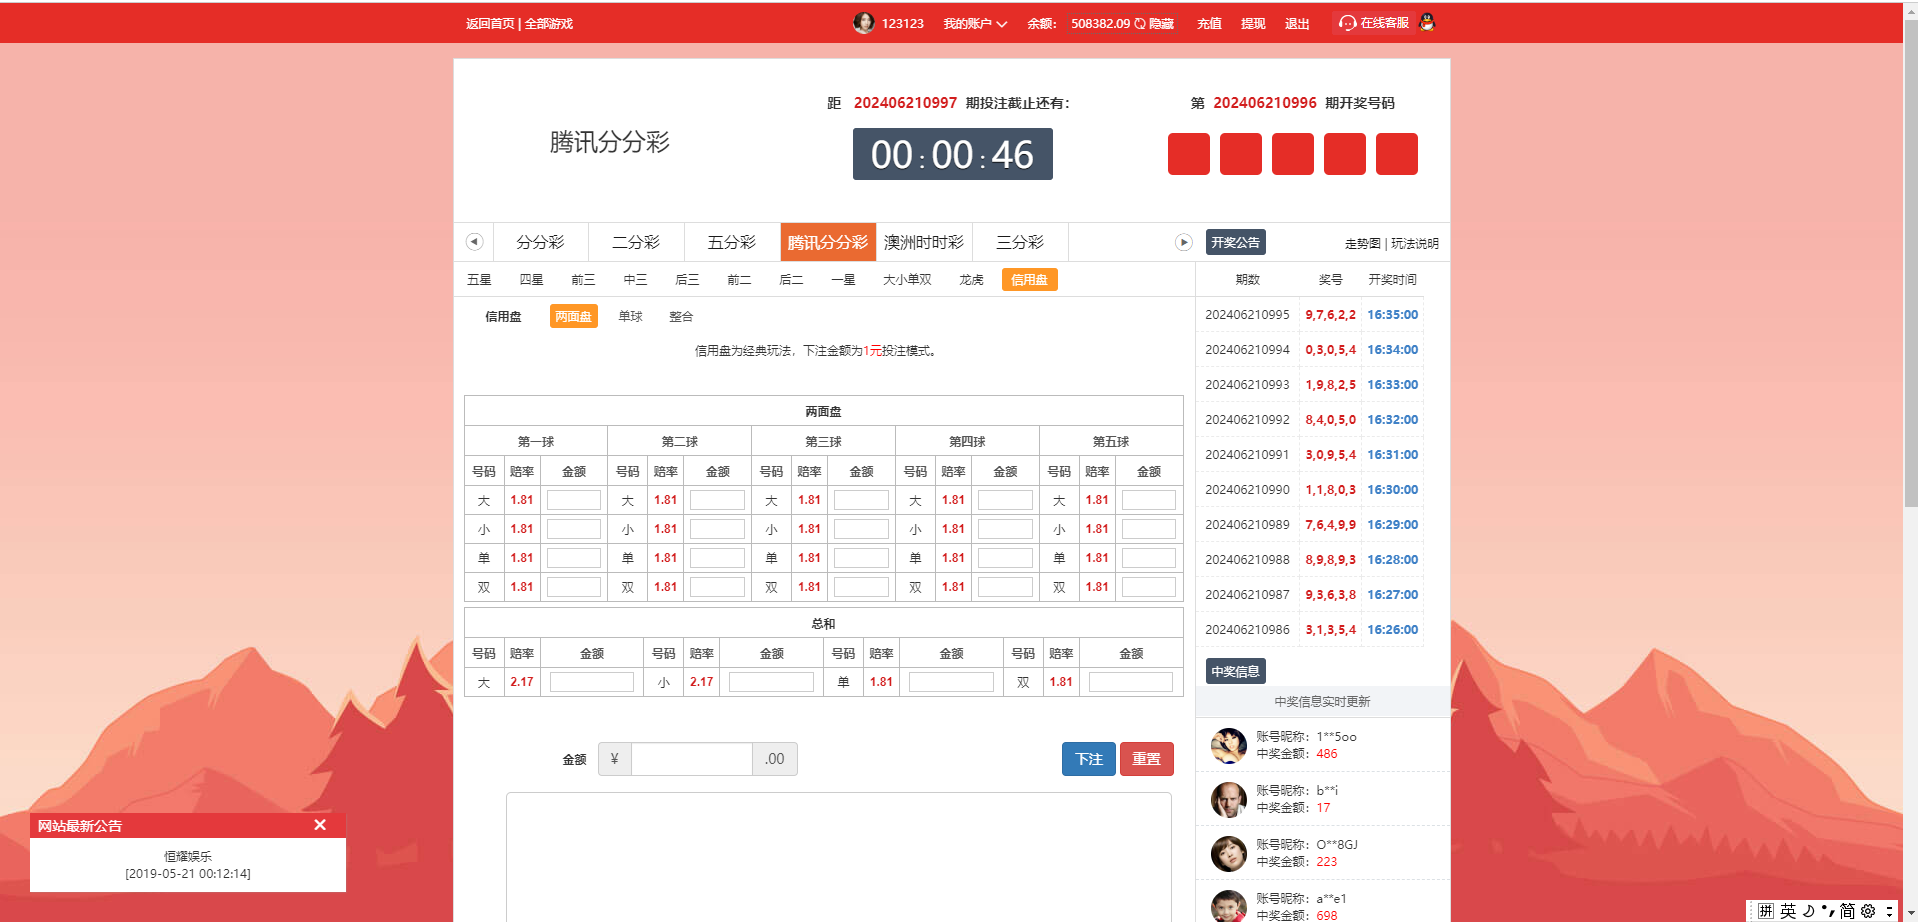This screenshot has width=1918, height=922.
Task: Click the balance refresh icon
Action: (1139, 24)
